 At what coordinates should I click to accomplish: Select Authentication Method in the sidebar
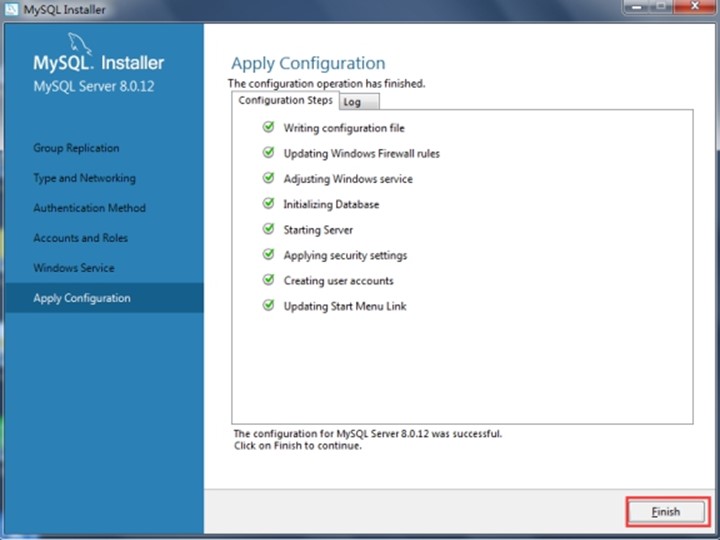(90, 208)
